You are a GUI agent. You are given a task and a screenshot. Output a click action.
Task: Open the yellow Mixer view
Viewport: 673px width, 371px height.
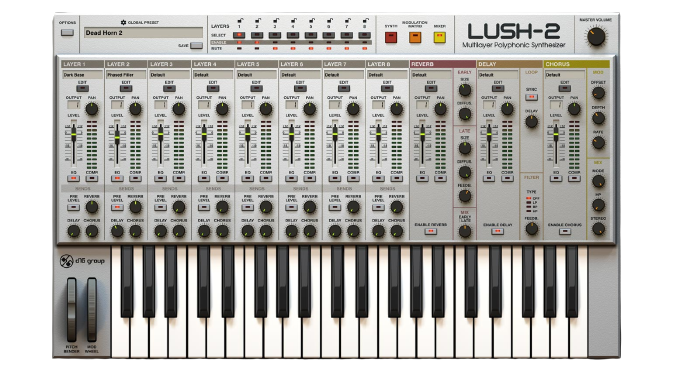pos(440,38)
